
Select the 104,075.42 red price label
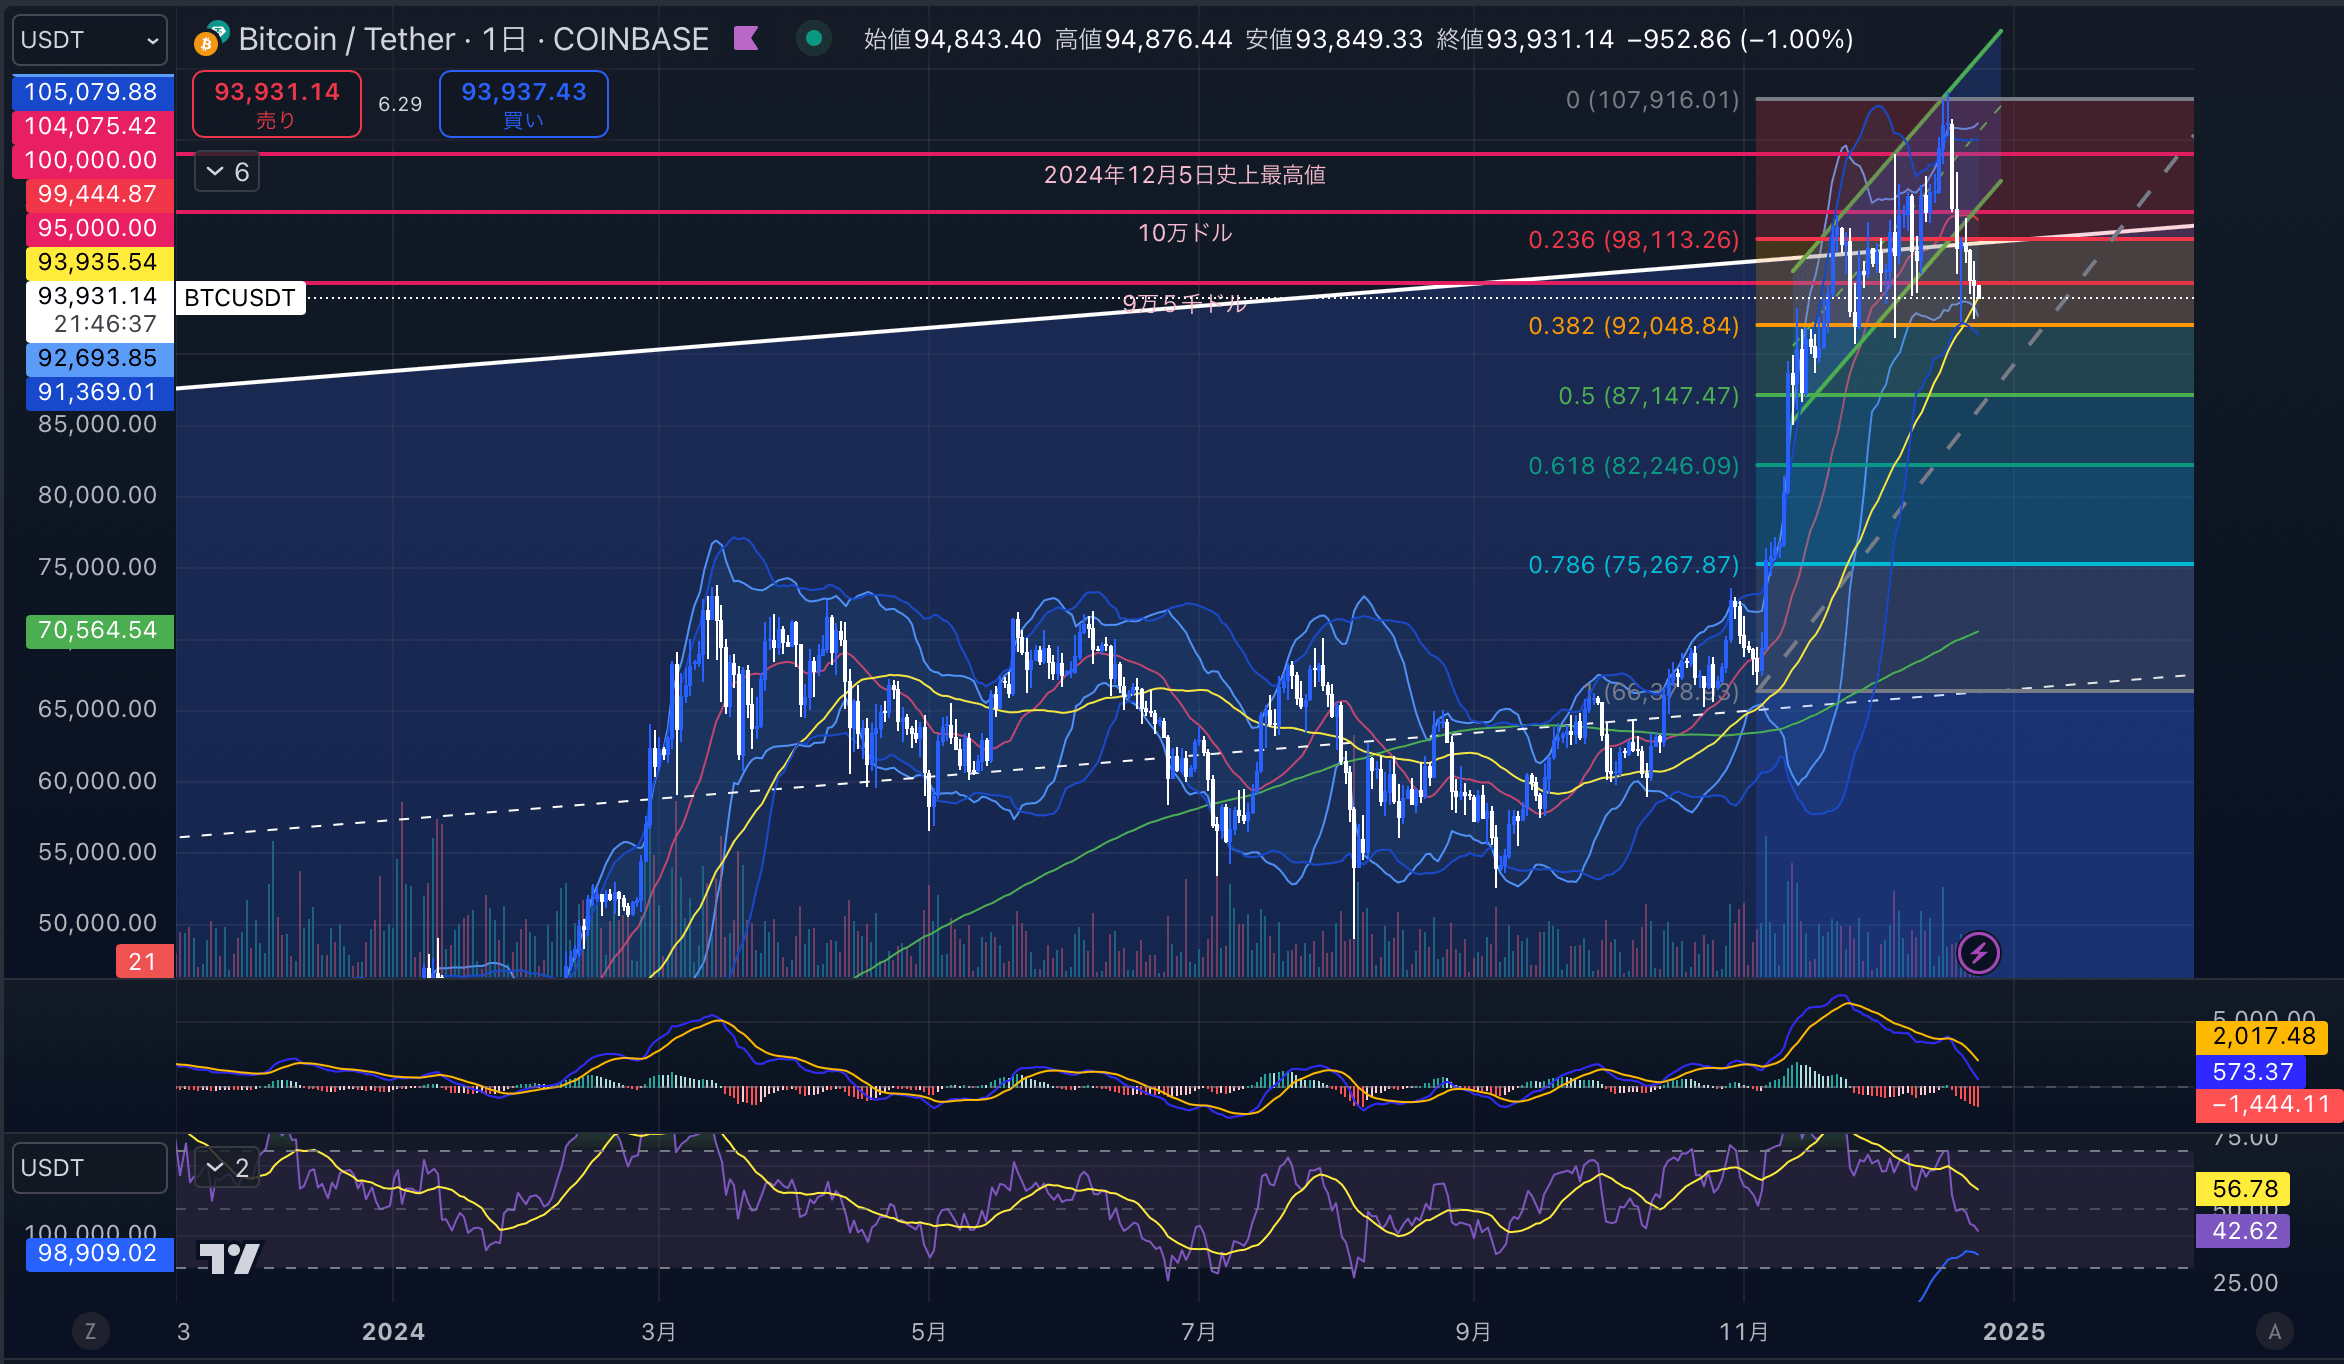92,126
